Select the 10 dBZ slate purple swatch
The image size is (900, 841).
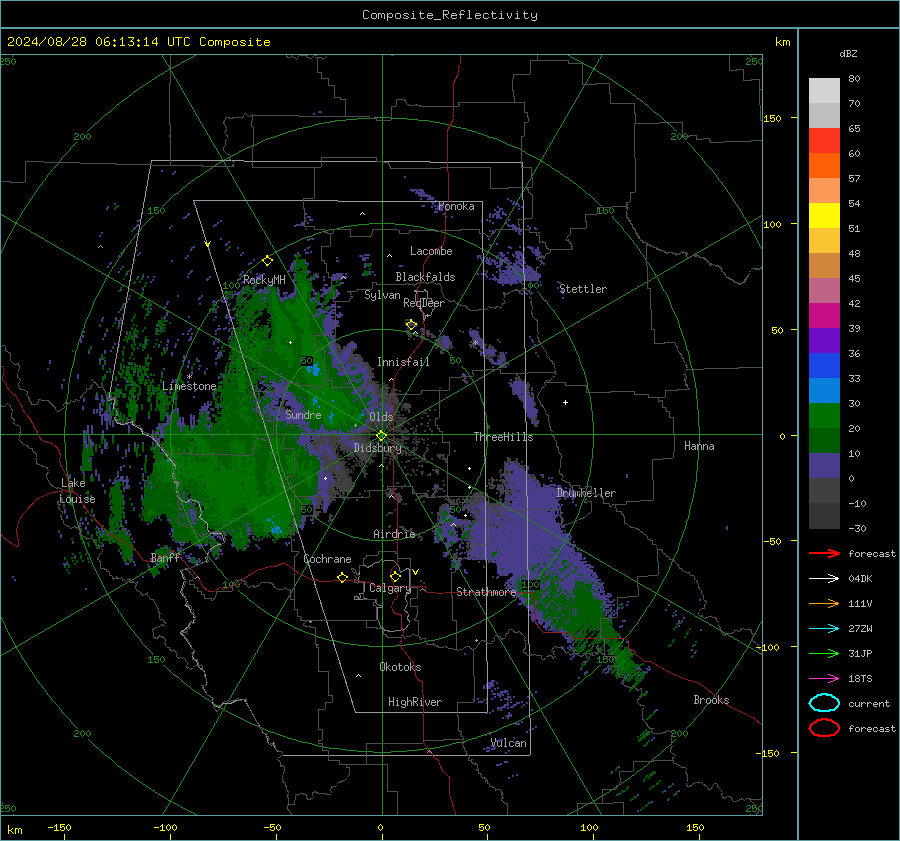click(824, 466)
